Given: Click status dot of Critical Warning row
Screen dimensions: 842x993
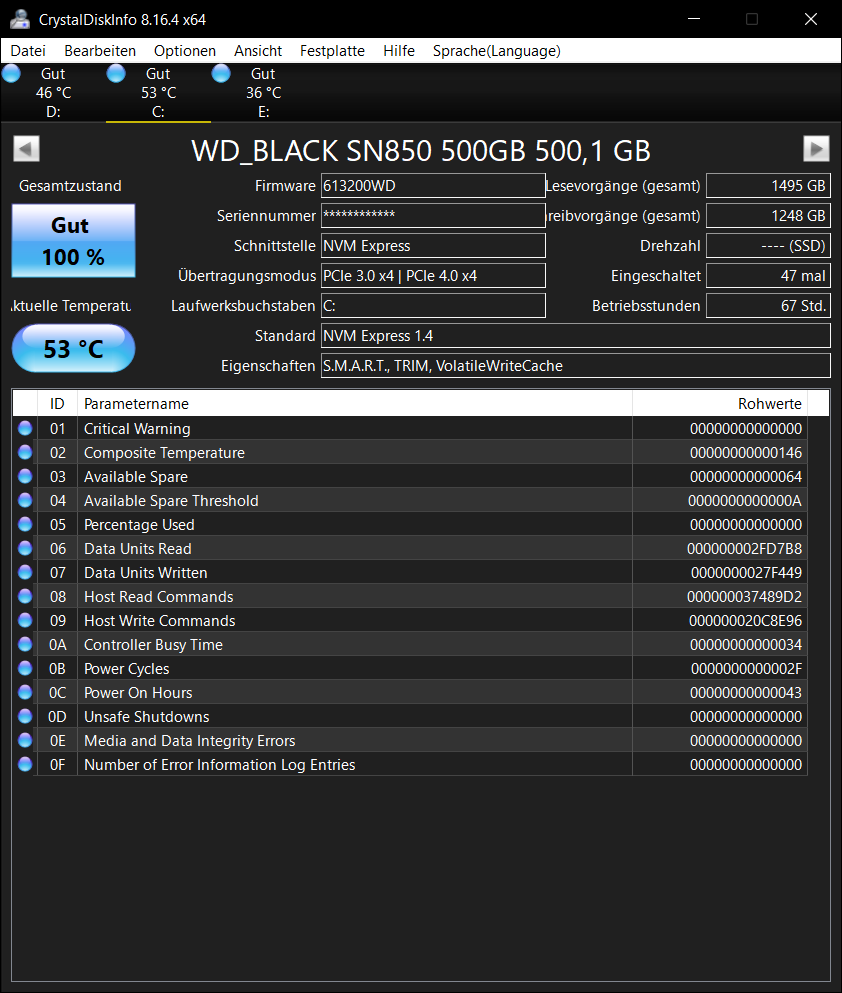Looking at the screenshot, I should 25,428.
